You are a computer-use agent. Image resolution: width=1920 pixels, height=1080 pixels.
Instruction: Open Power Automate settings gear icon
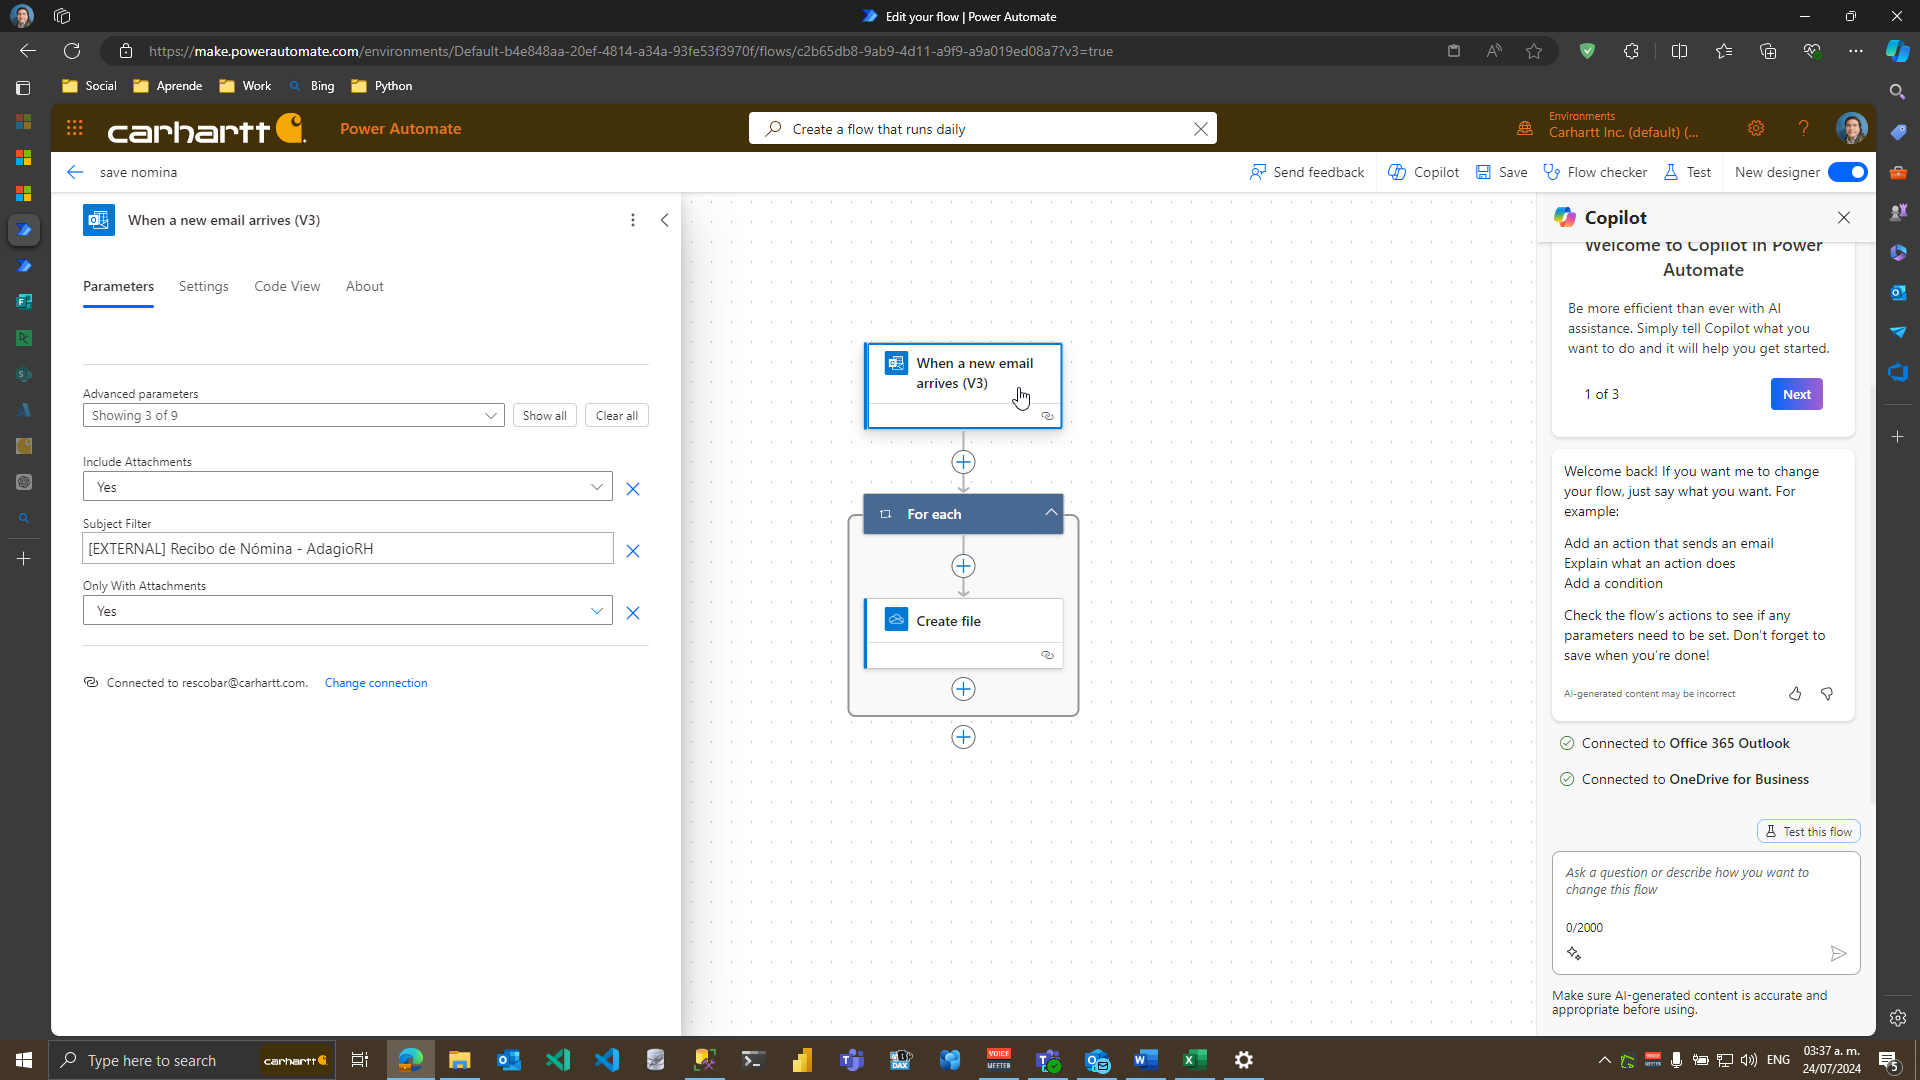[1757, 128]
